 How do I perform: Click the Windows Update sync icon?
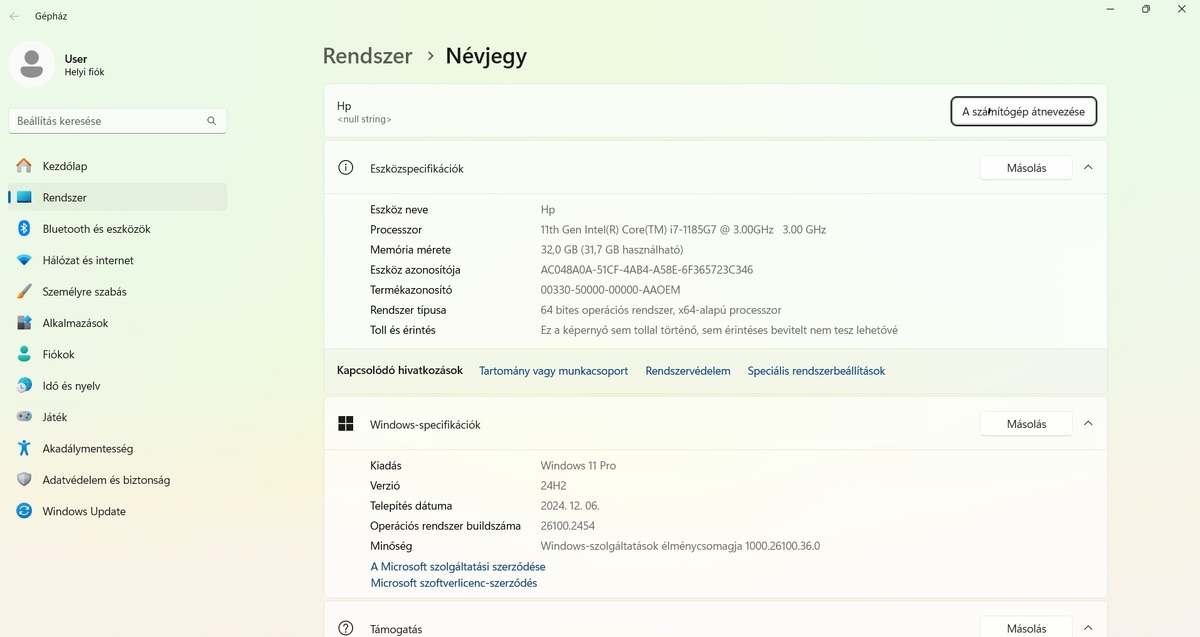[x=24, y=511]
